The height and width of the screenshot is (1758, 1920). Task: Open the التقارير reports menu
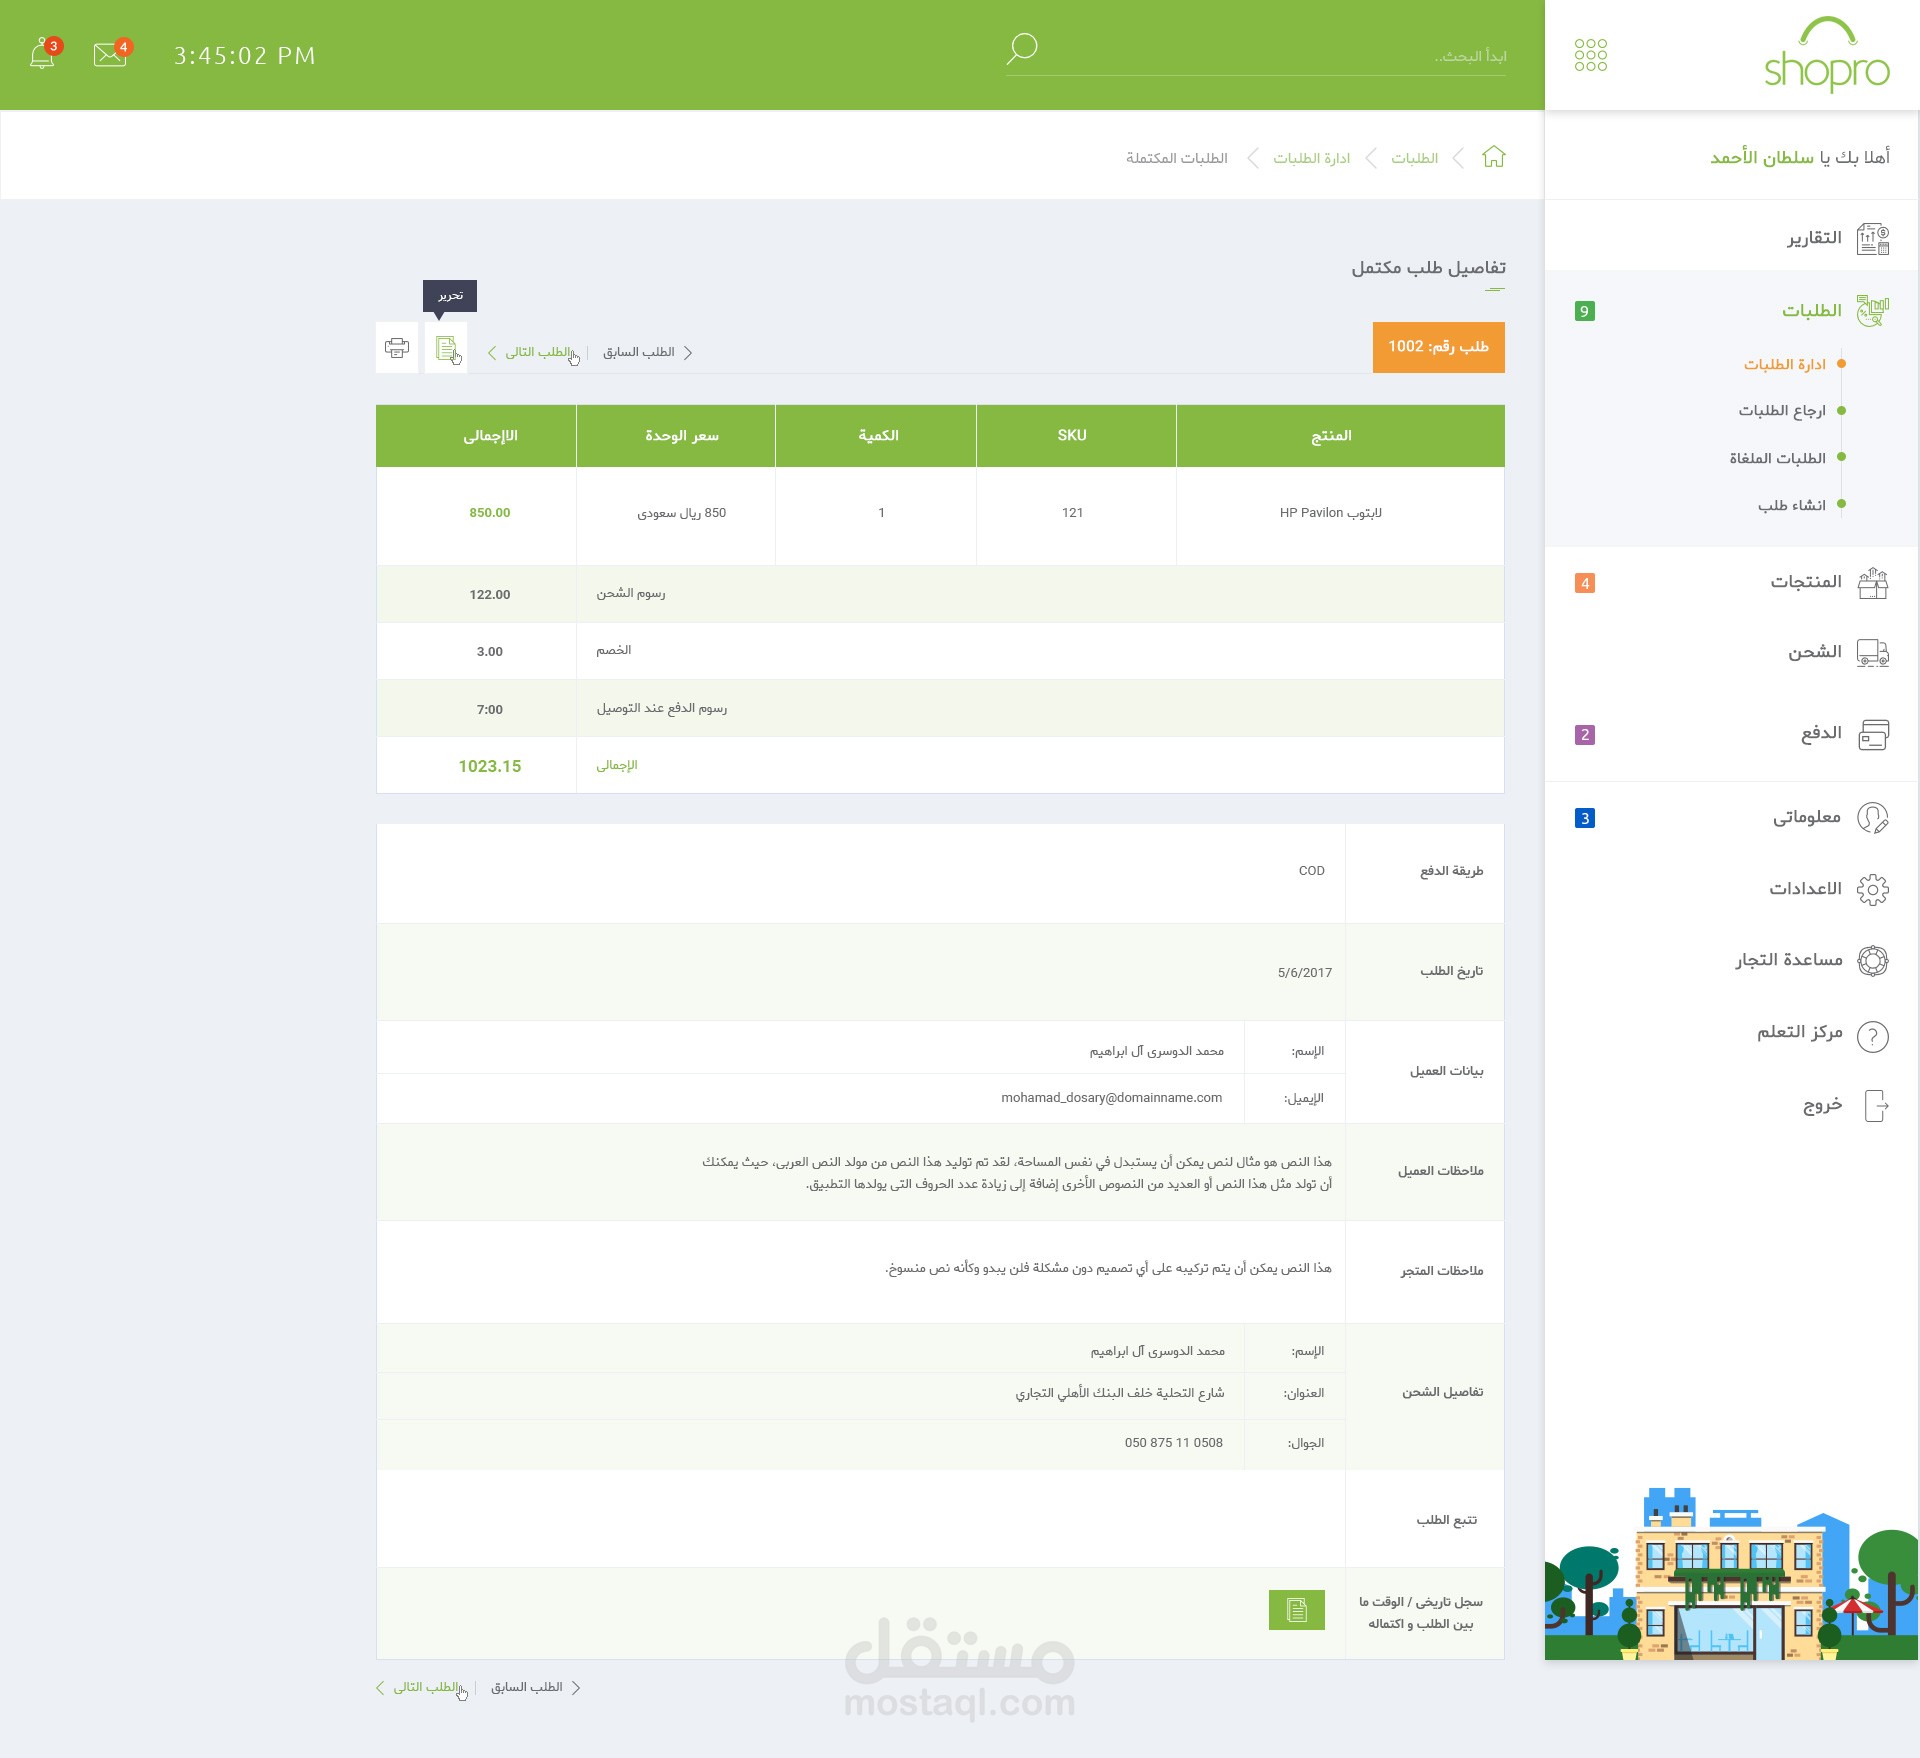coord(1814,238)
